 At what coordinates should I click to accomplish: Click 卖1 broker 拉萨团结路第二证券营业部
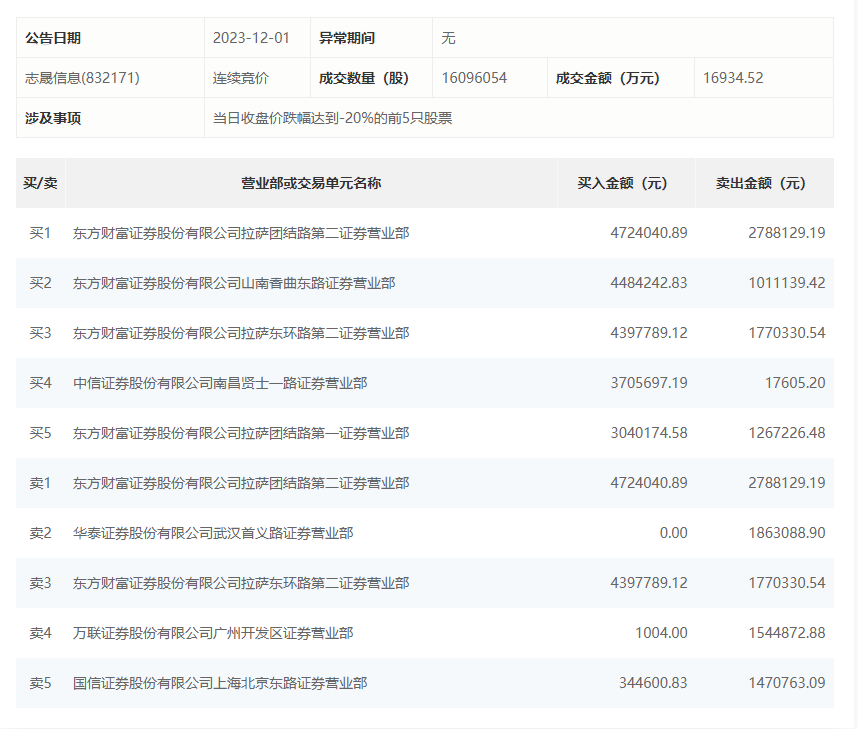[241, 483]
